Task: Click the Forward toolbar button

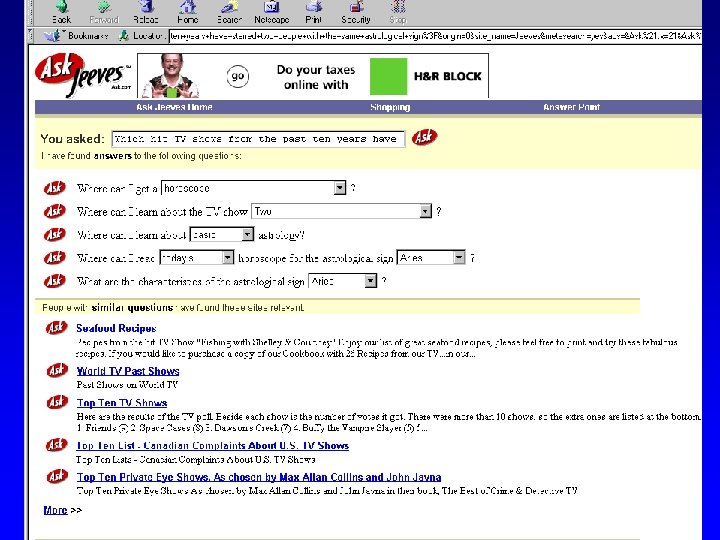Action: coord(104,12)
